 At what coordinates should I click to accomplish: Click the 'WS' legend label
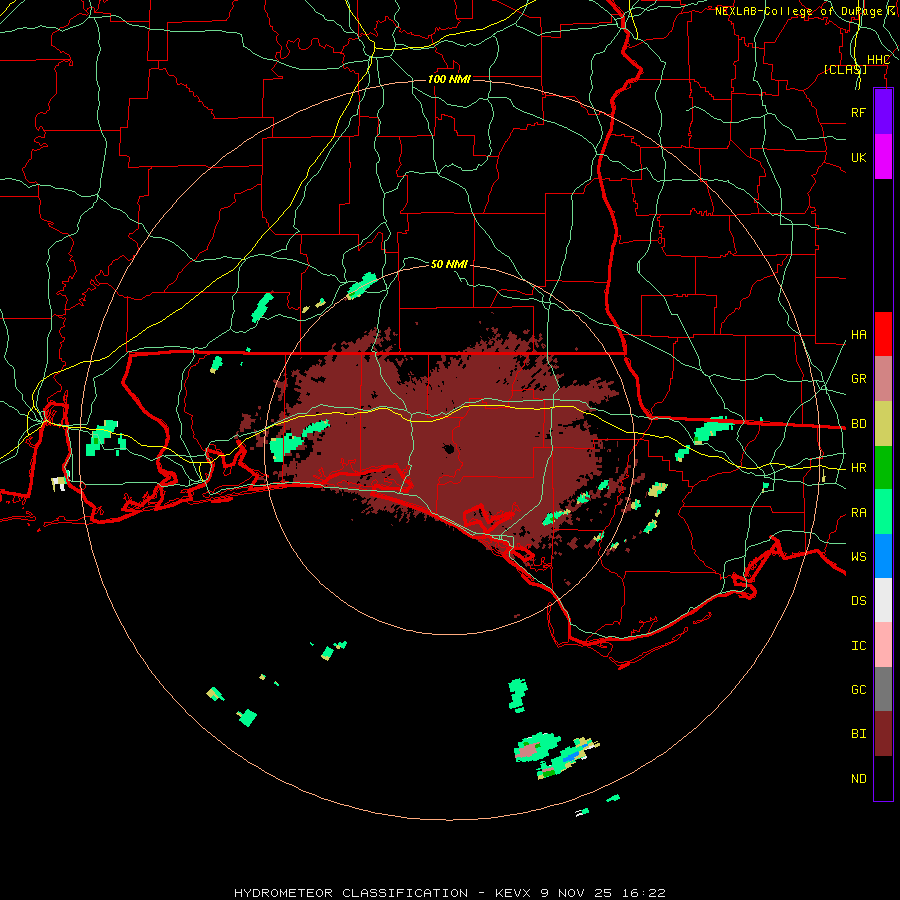[858, 557]
